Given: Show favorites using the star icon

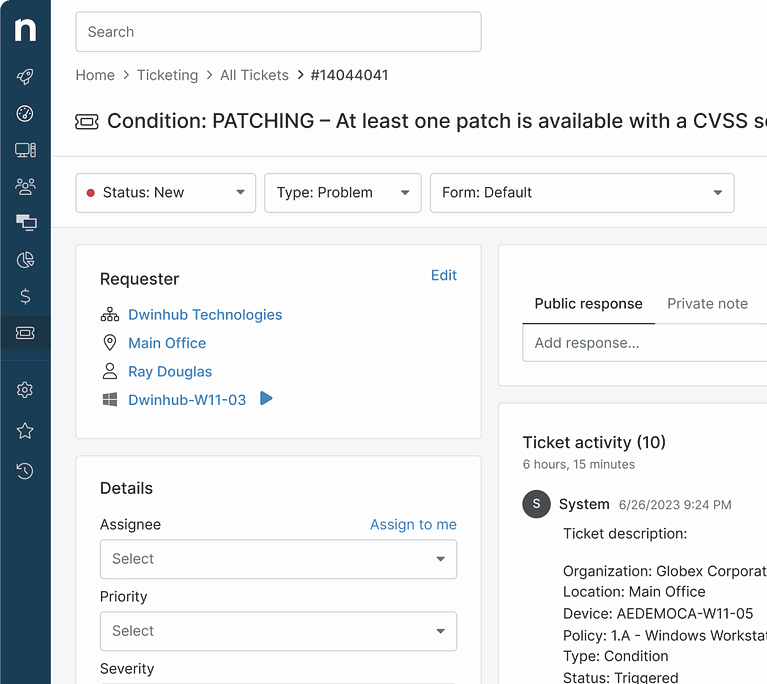Looking at the screenshot, I should coord(25,431).
